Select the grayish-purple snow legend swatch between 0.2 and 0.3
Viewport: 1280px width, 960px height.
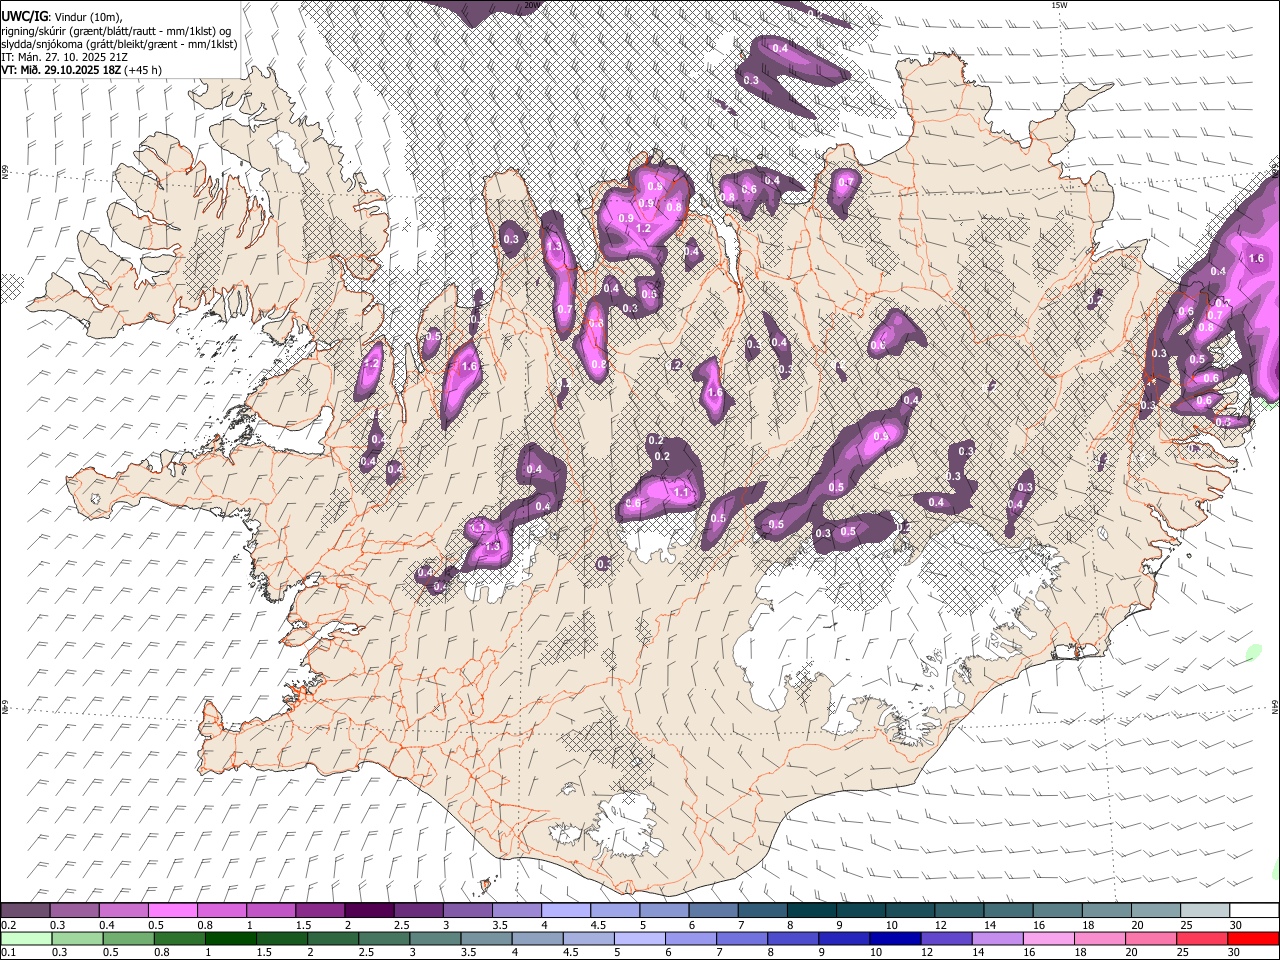click(x=25, y=911)
